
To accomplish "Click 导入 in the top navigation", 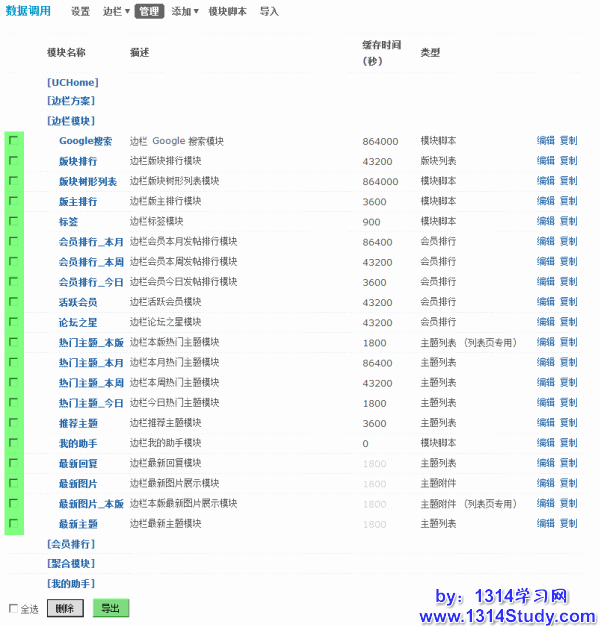I will tap(269, 12).
